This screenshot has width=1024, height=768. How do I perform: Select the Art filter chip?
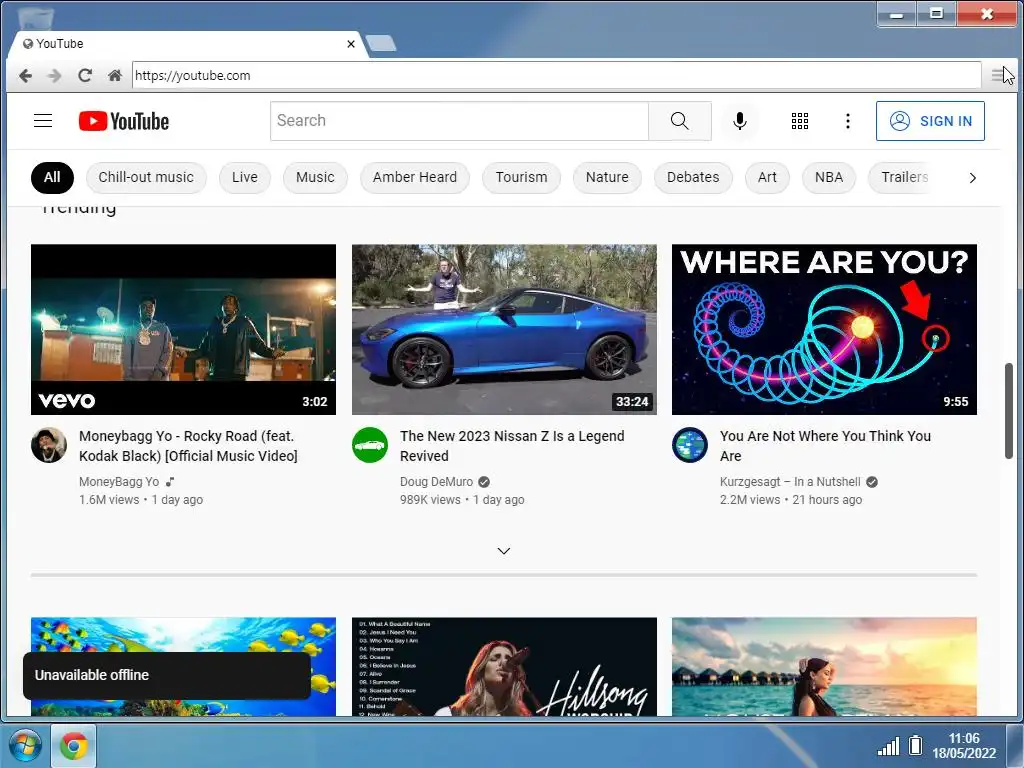767,178
